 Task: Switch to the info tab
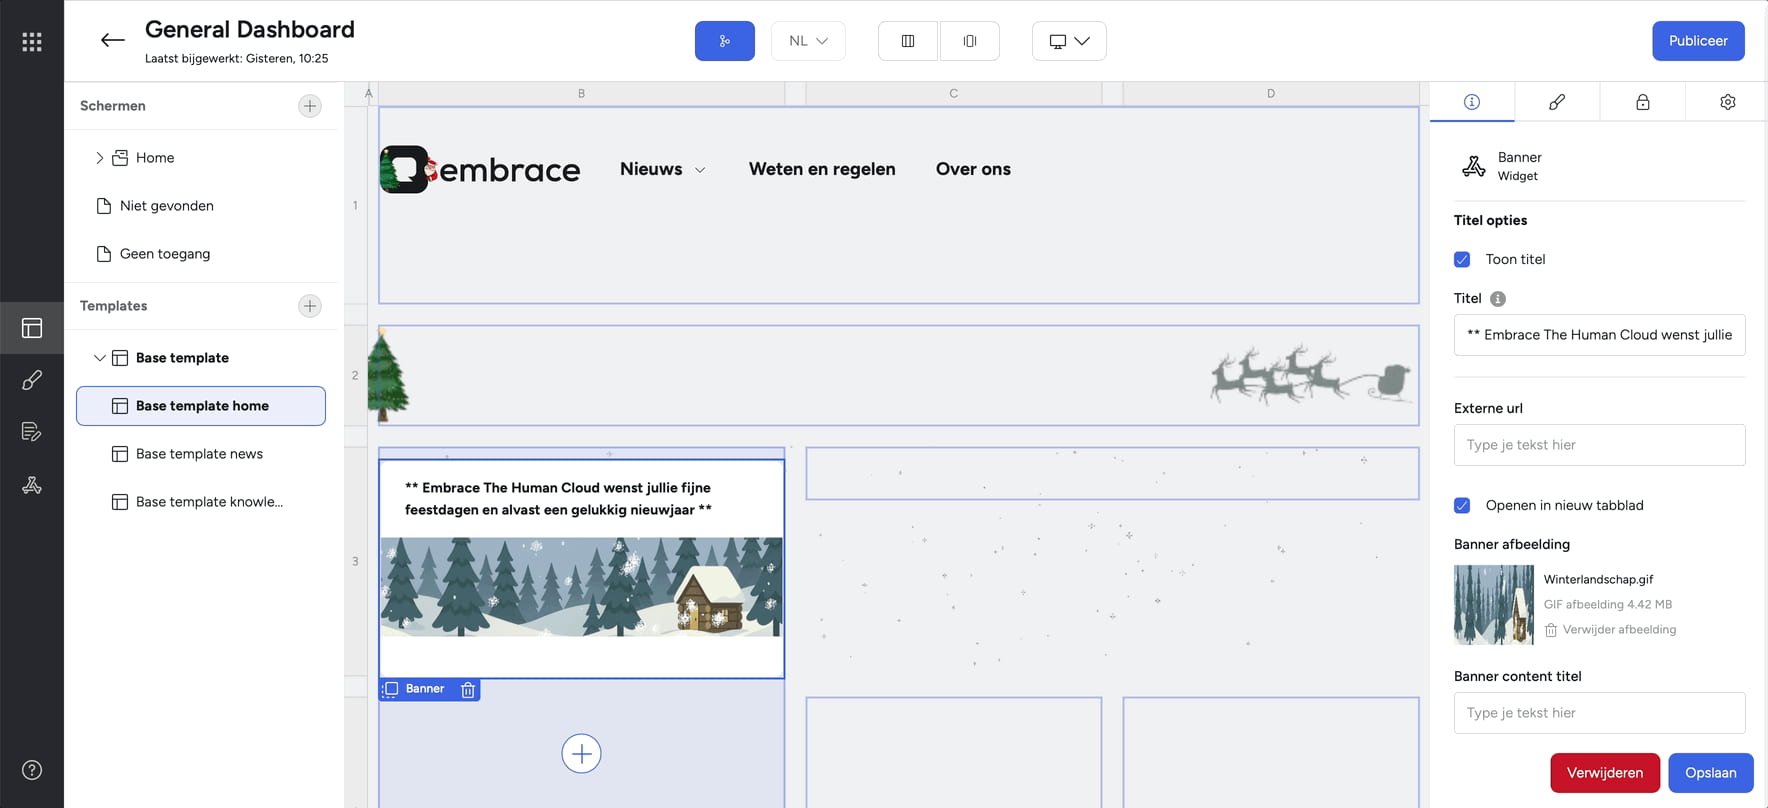click(x=1472, y=102)
